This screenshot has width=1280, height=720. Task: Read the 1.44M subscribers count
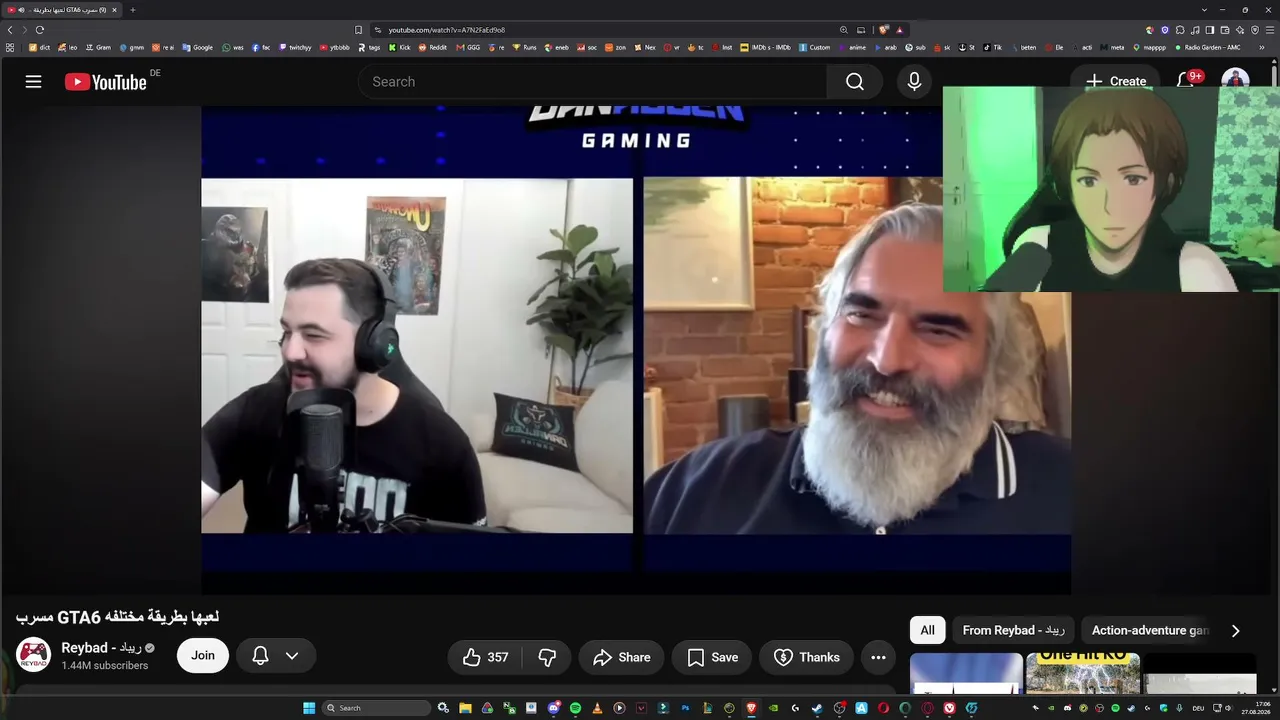105,666
